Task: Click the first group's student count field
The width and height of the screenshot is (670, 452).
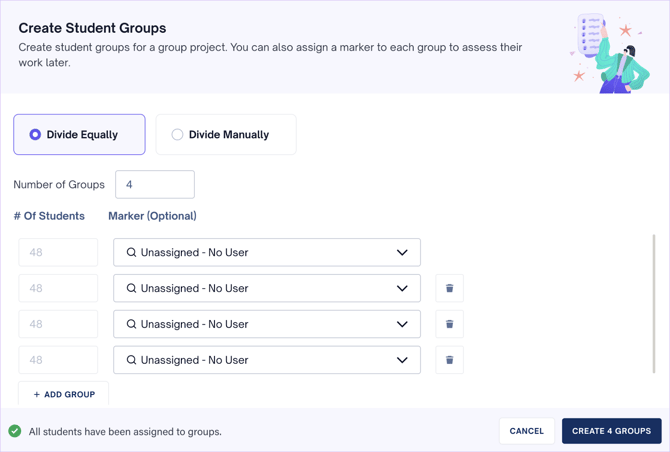Action: click(x=58, y=253)
